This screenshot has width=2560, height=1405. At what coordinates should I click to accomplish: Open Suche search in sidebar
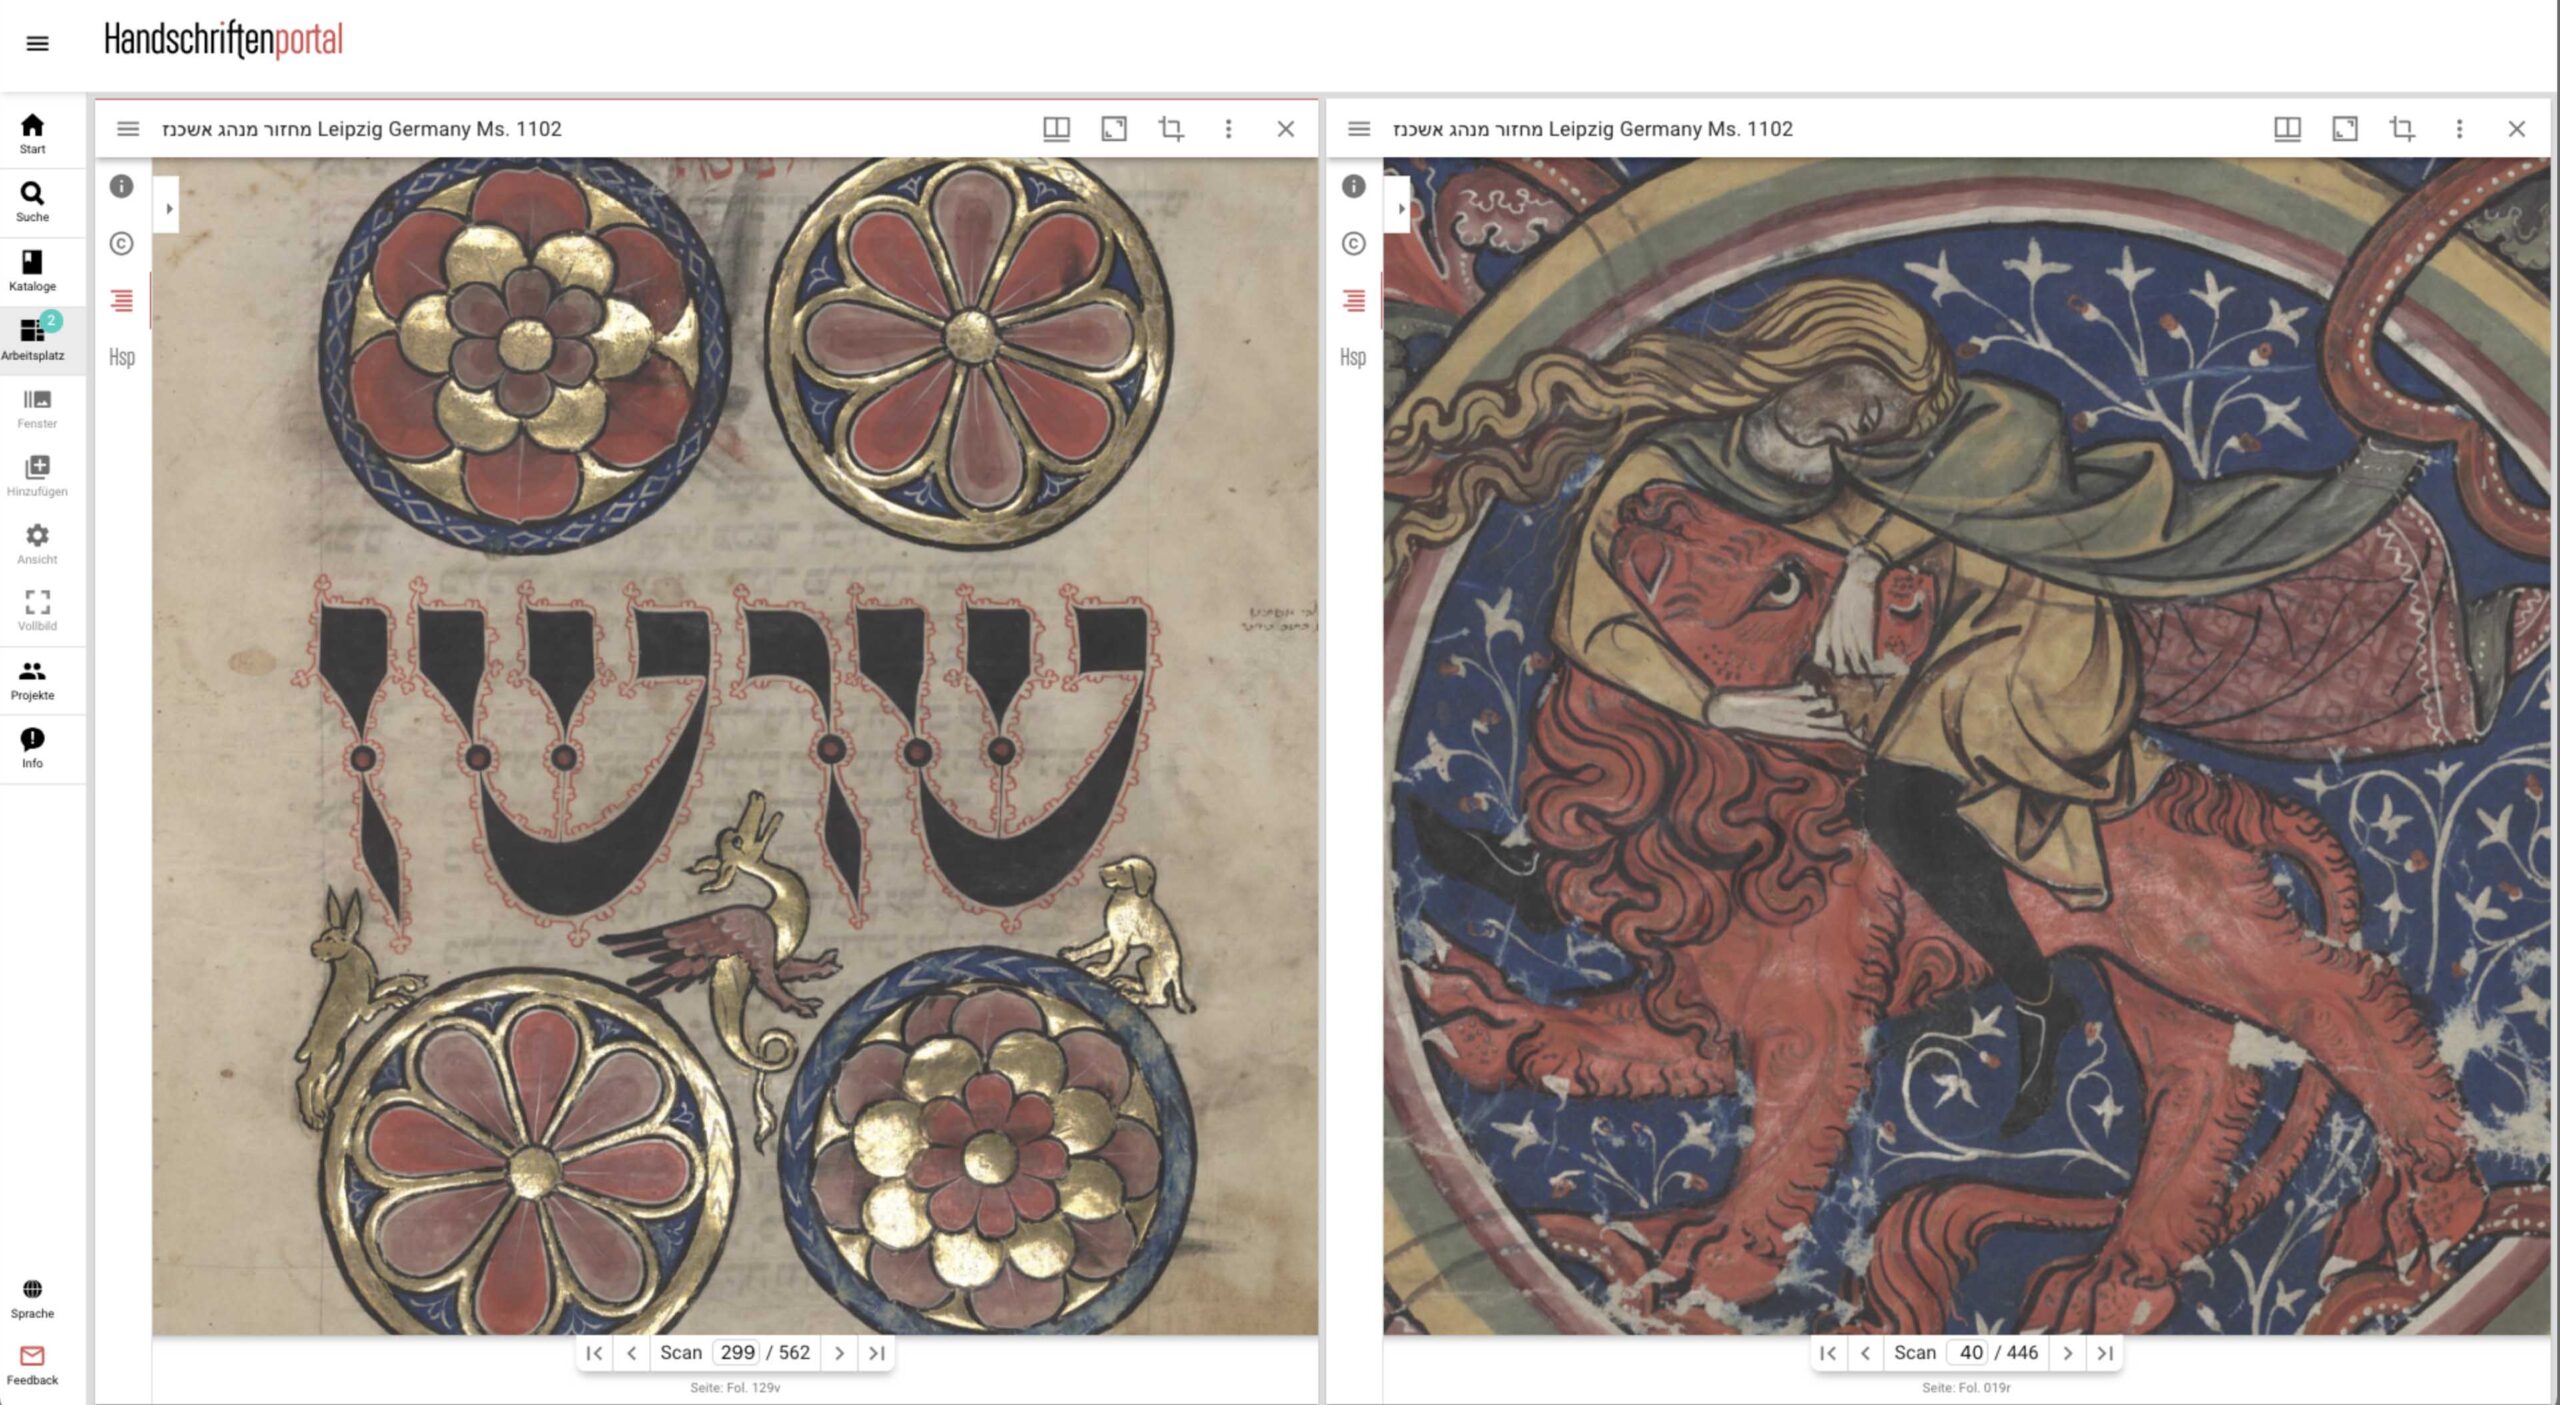[x=32, y=201]
